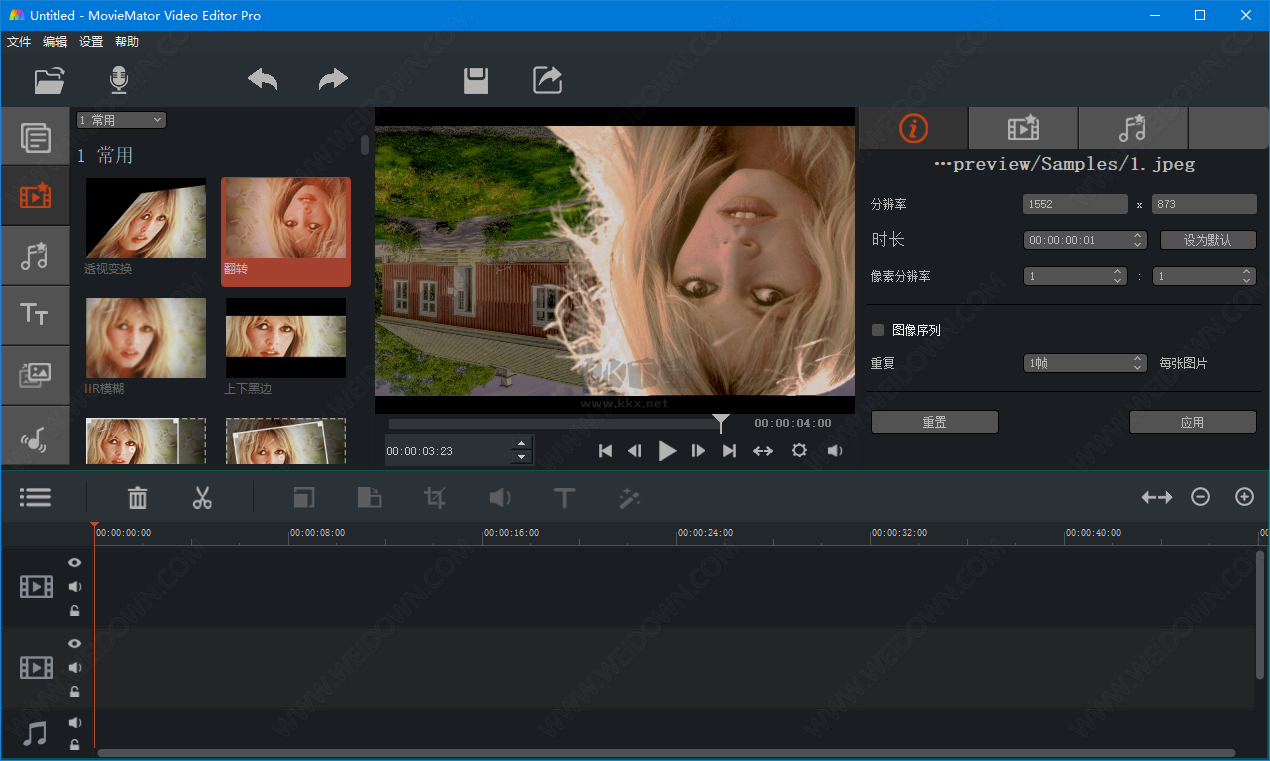Open the export/share icon in the toolbar
This screenshot has height=761, width=1270.
pyautogui.click(x=546, y=79)
